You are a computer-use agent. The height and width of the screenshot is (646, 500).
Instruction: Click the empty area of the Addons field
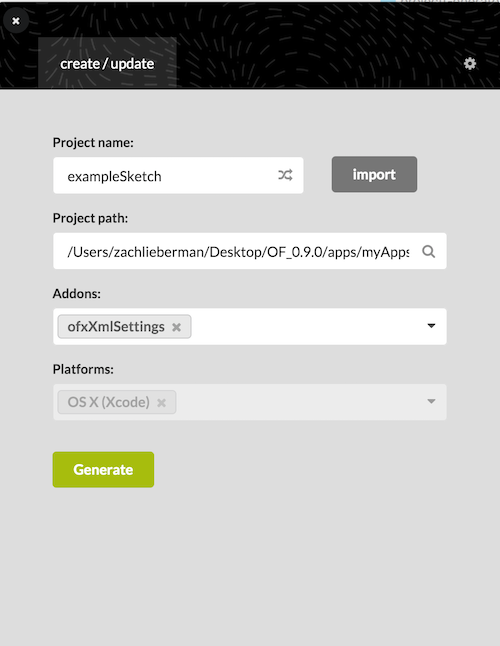(x=307, y=326)
